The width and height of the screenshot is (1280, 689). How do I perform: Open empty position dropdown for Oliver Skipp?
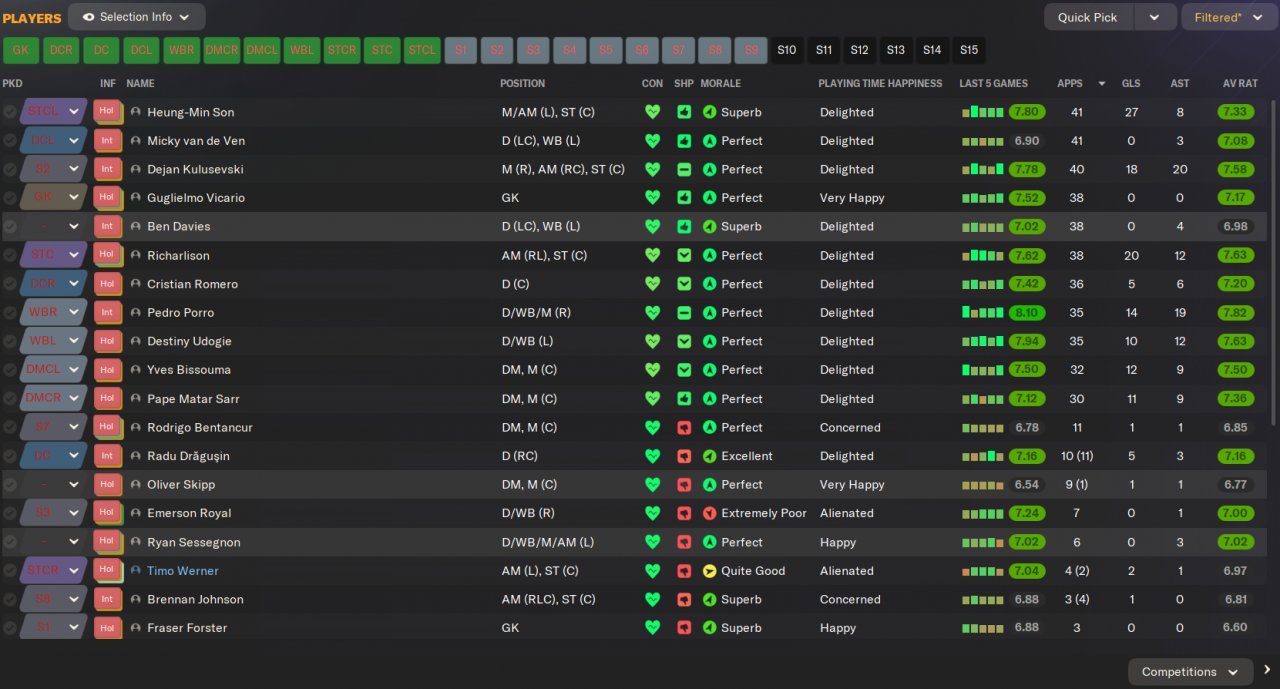(x=53, y=485)
